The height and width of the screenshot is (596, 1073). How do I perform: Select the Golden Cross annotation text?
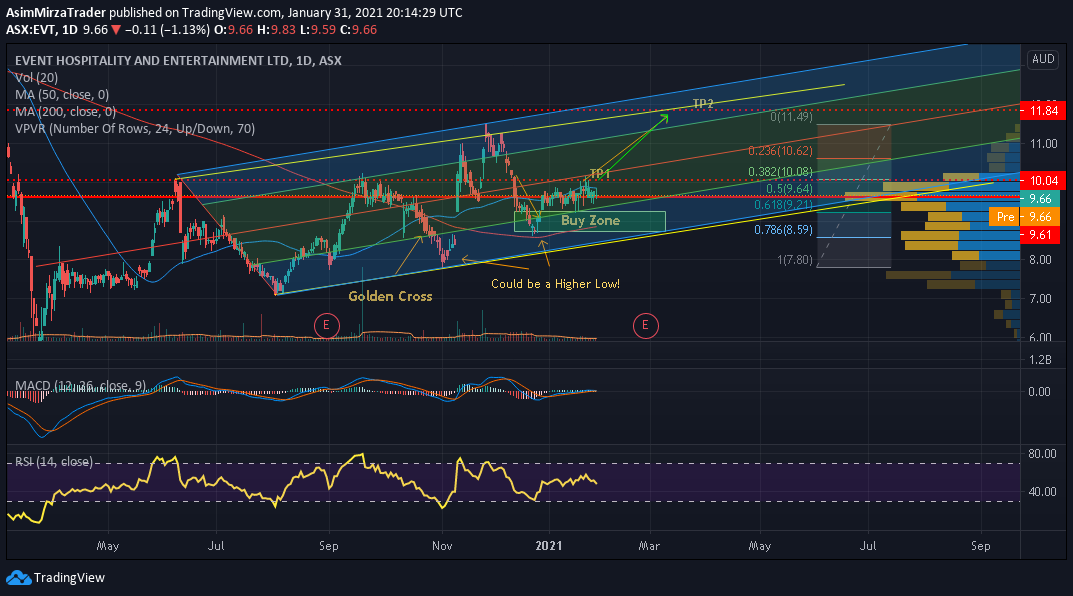pos(390,296)
